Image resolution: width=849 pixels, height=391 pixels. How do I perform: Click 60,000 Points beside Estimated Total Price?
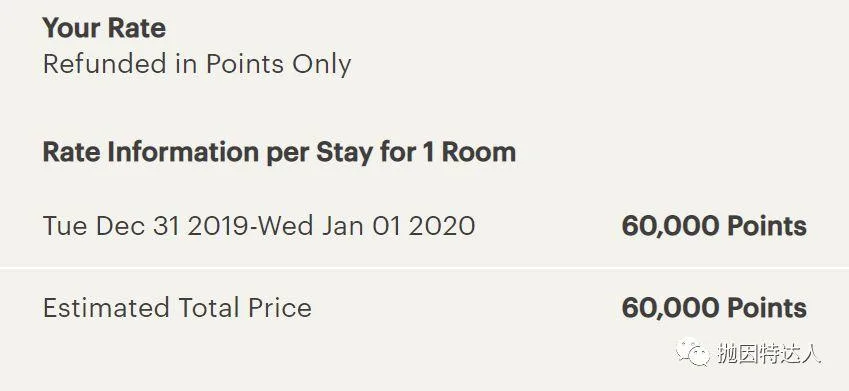714,308
